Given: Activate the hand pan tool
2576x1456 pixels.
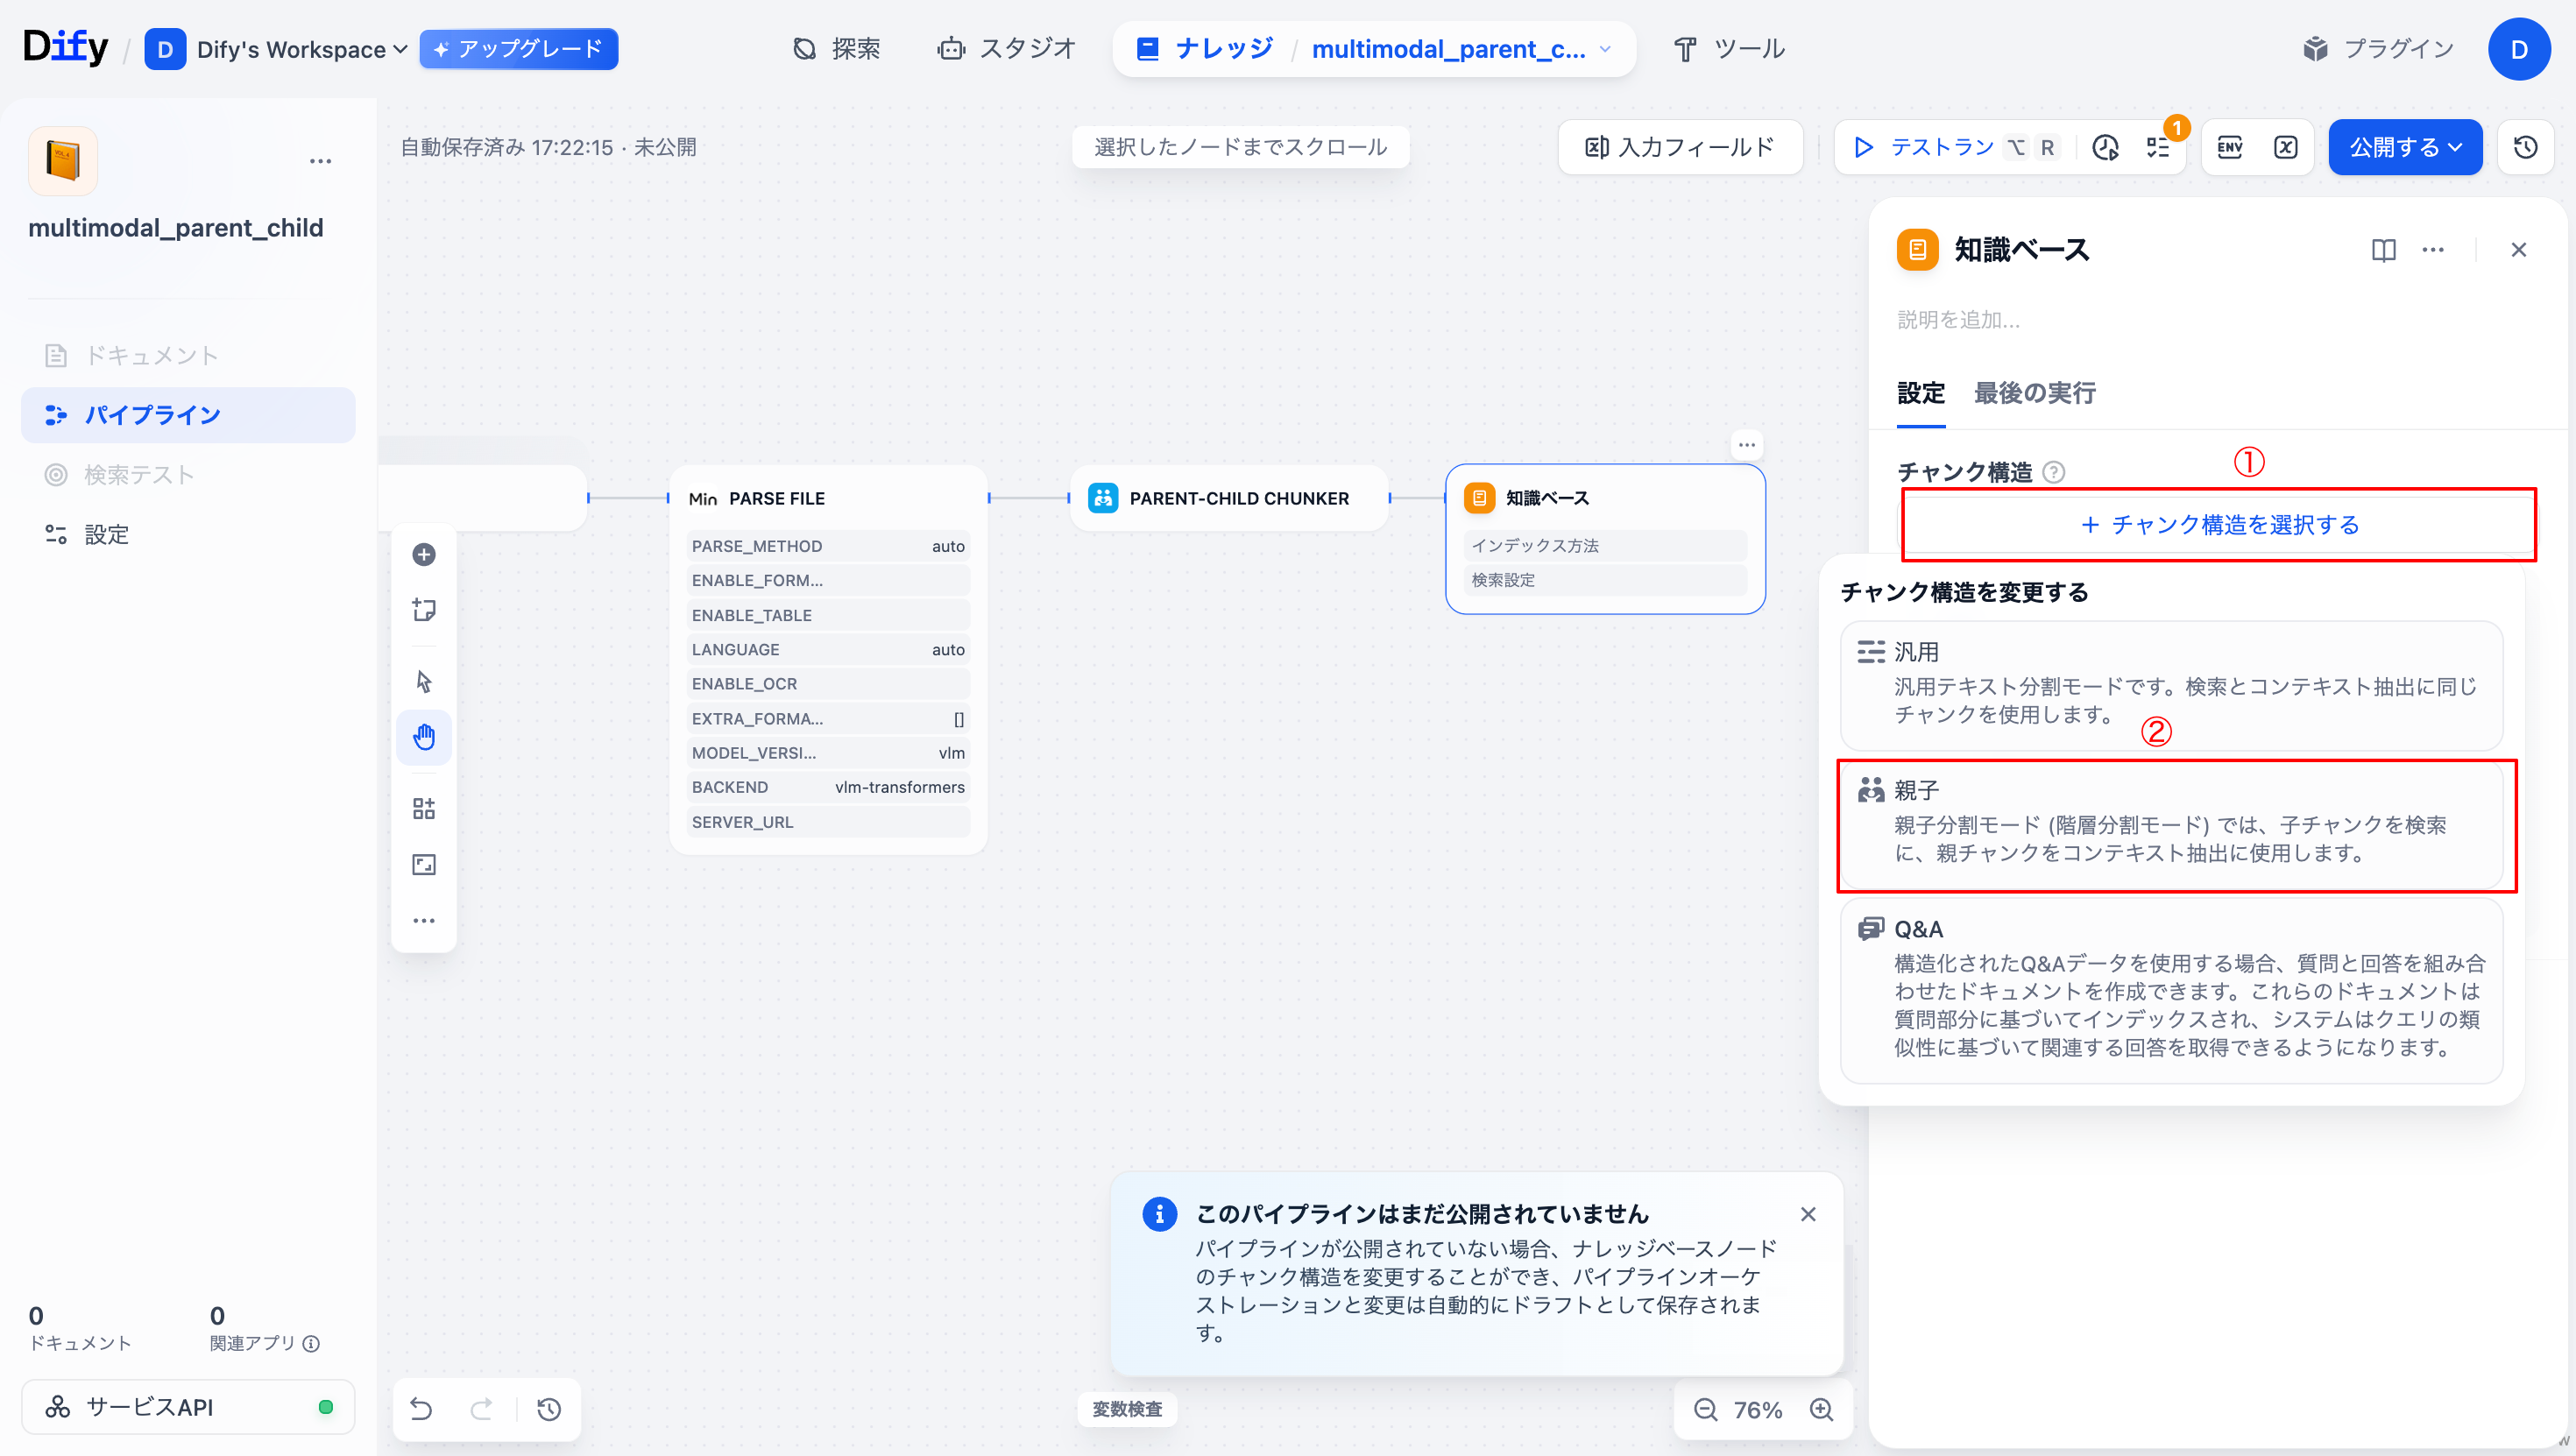Looking at the screenshot, I should click(x=424, y=738).
